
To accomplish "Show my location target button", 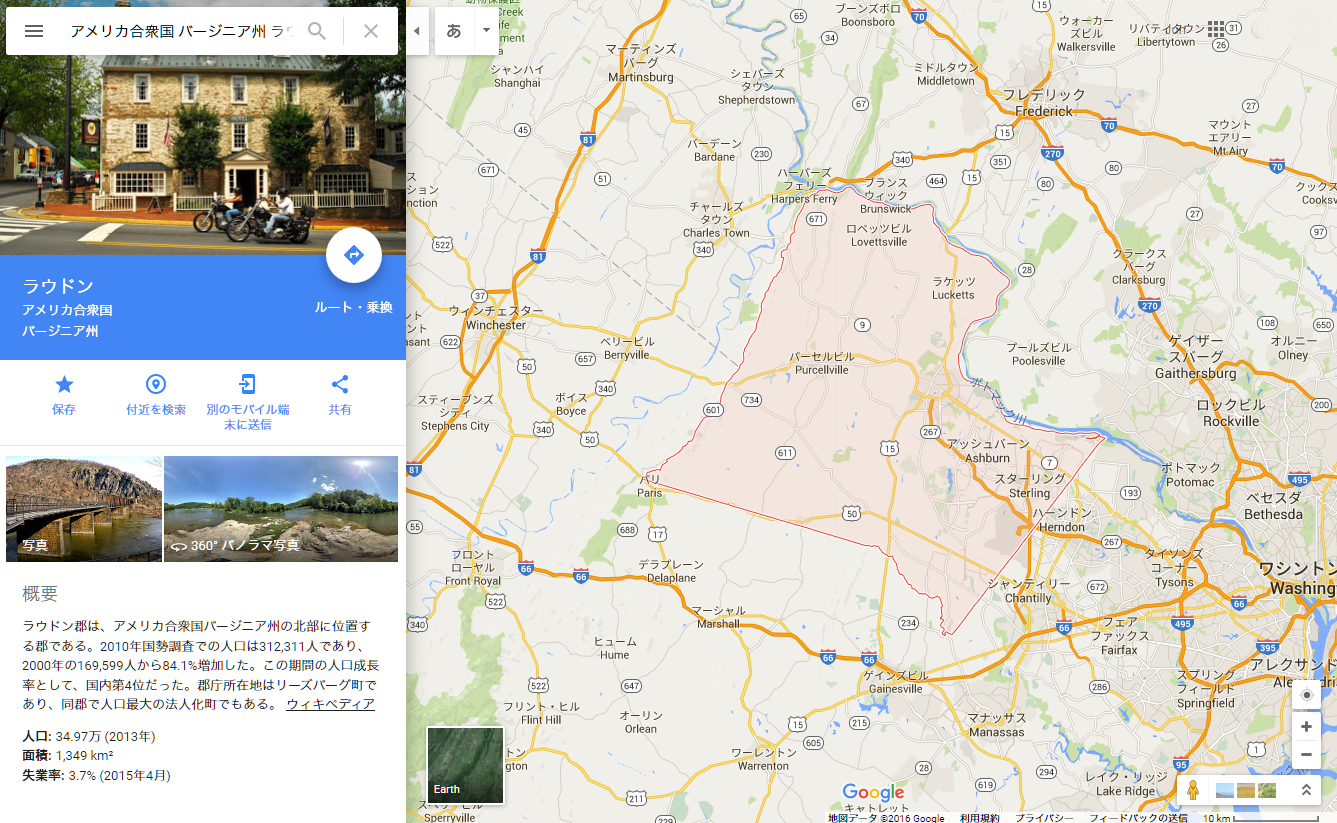I will 1306,695.
